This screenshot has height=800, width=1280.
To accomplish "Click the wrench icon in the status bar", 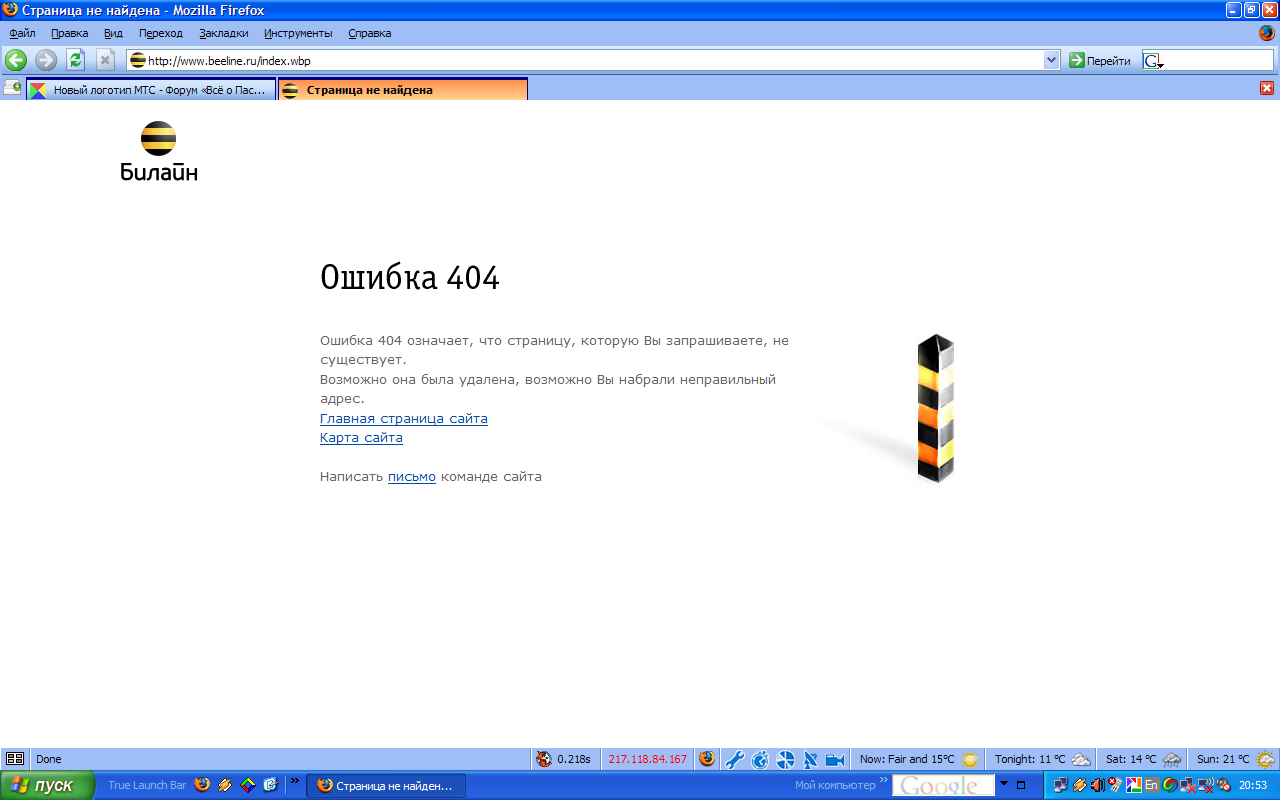I will [x=734, y=759].
